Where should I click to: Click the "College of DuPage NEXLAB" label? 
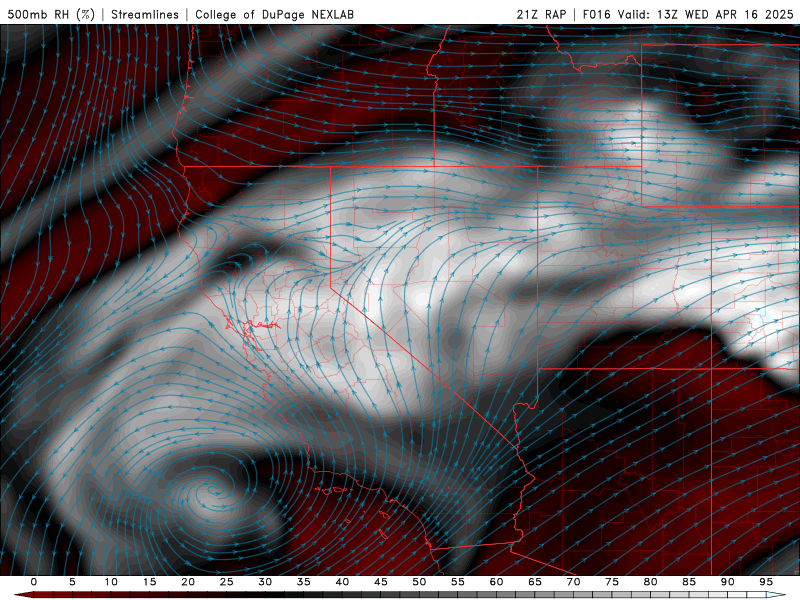point(274,14)
